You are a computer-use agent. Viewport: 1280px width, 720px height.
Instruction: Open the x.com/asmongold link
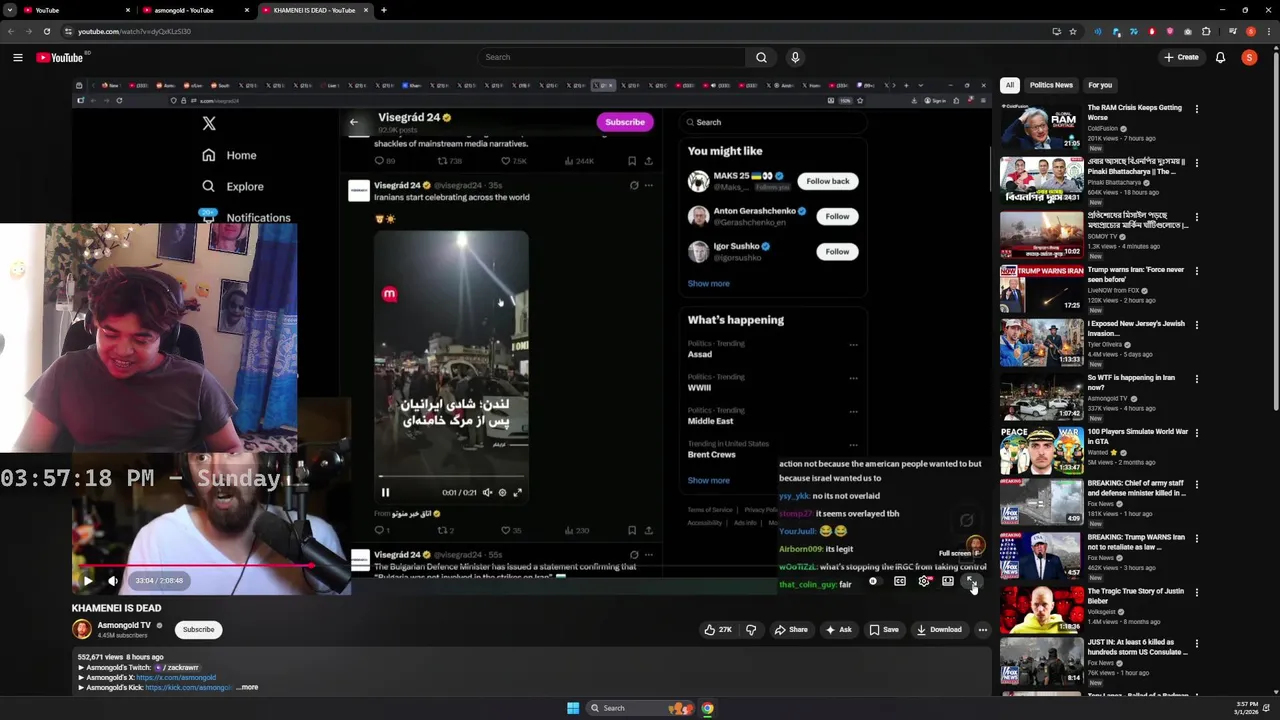(x=175, y=678)
